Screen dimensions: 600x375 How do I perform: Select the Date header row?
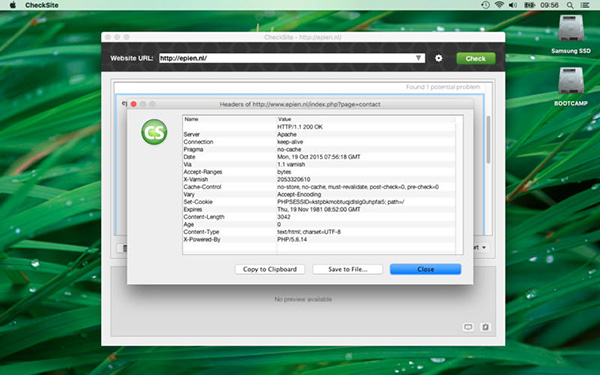tap(319, 157)
